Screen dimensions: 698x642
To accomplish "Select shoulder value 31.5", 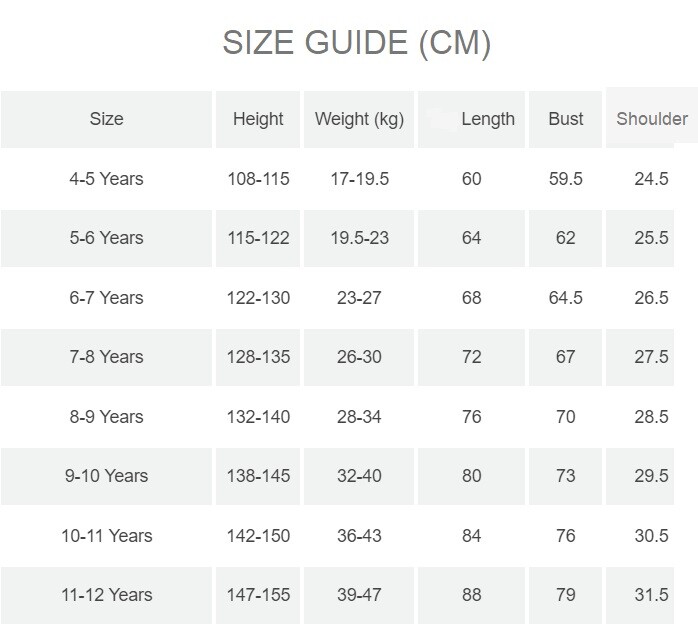I will pos(651,595).
